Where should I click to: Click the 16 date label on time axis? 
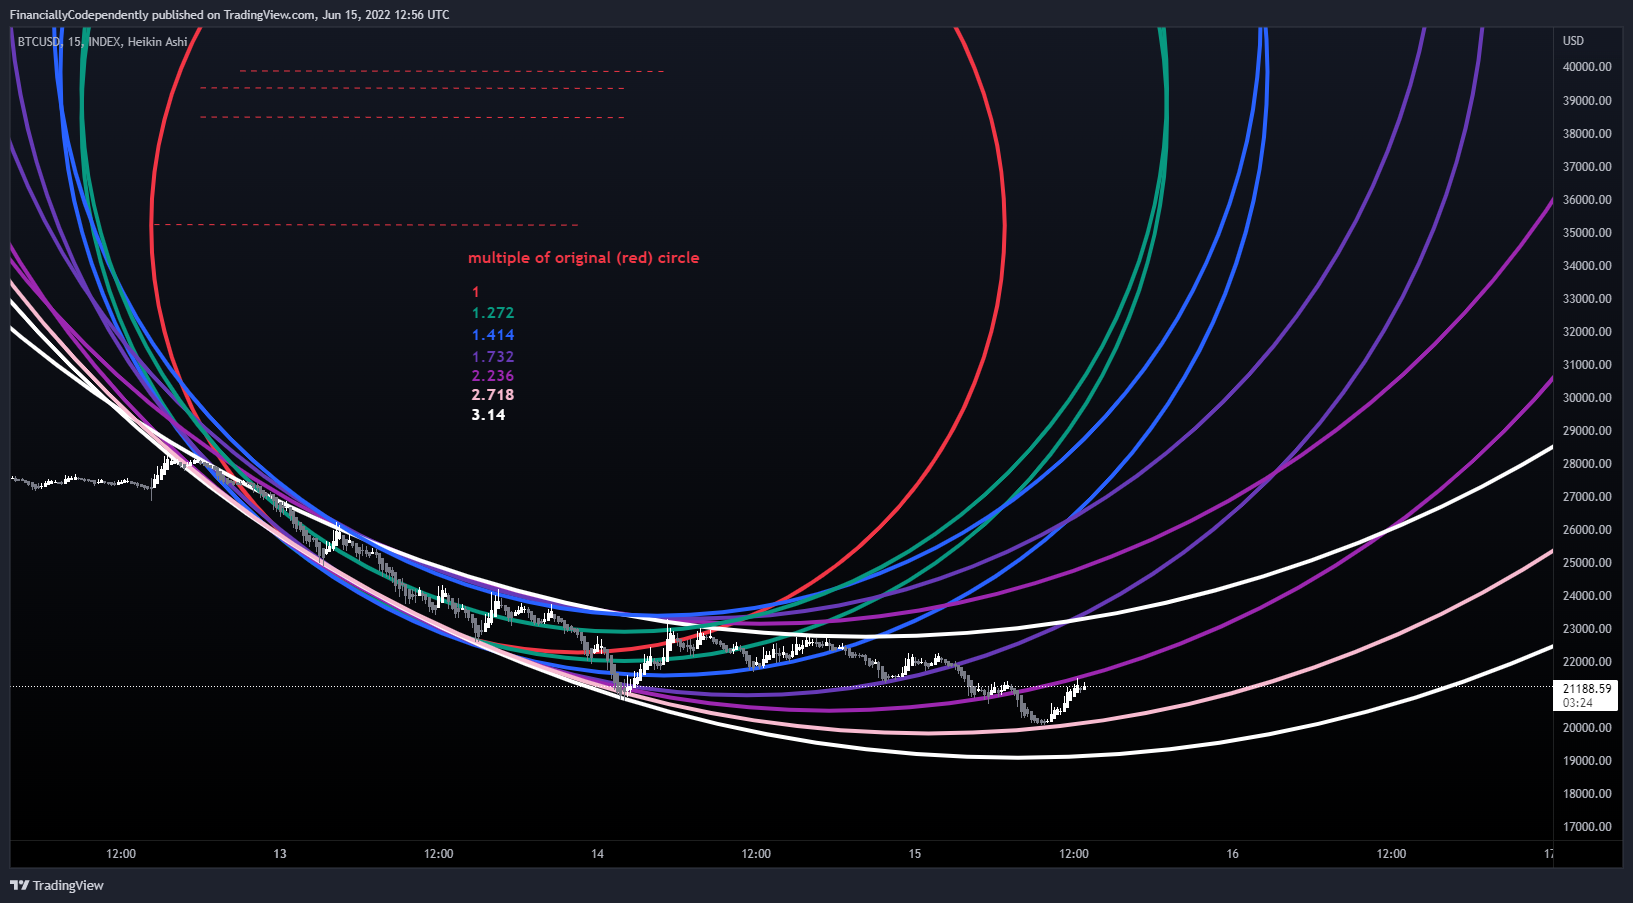point(1232,853)
